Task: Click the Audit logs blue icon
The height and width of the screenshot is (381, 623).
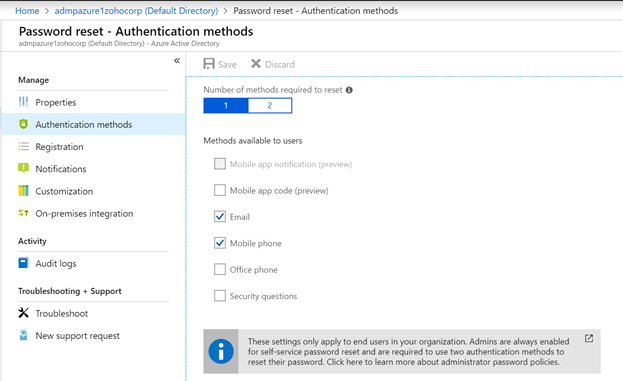Action: pyautogui.click(x=23, y=263)
